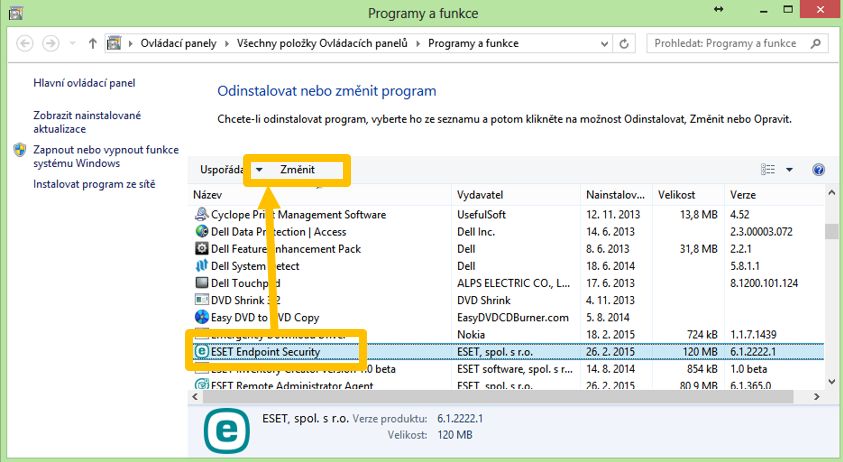Open Zobrazit nainstalované aktualizace link
The height and width of the screenshot is (462, 843).
tap(87, 122)
